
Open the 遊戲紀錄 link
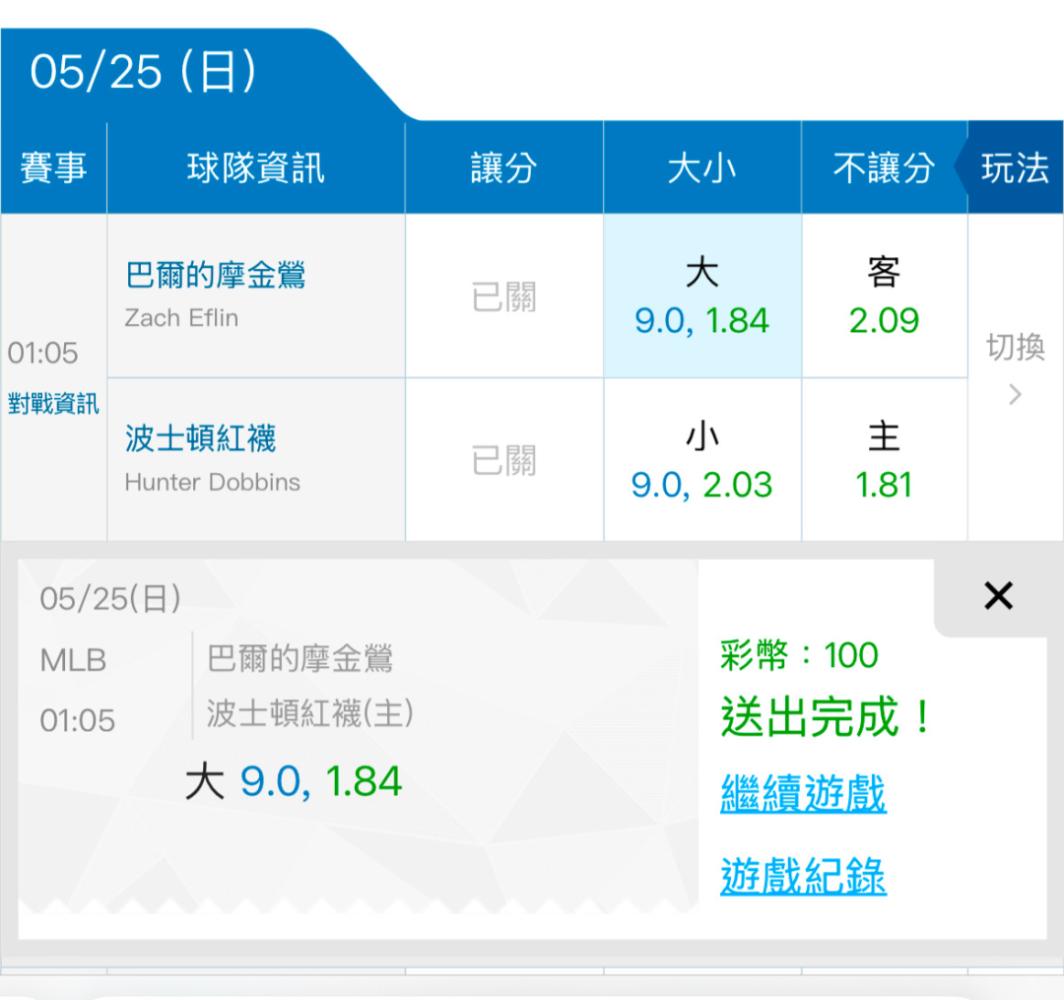click(802, 877)
